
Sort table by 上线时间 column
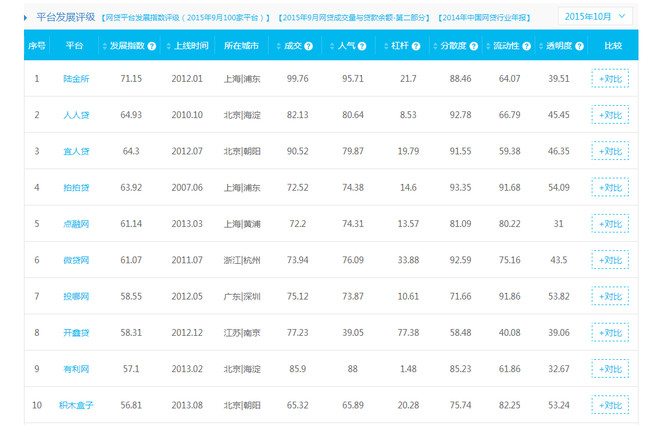pyautogui.click(x=168, y=46)
